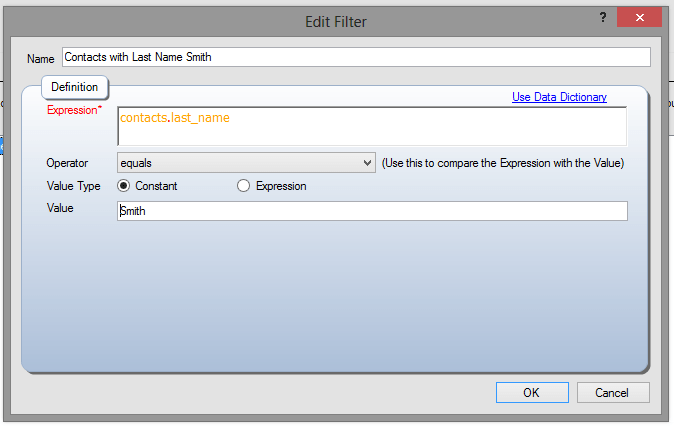Click the red Expression* label
Viewport: 674px width, 426px height.
pos(74,110)
